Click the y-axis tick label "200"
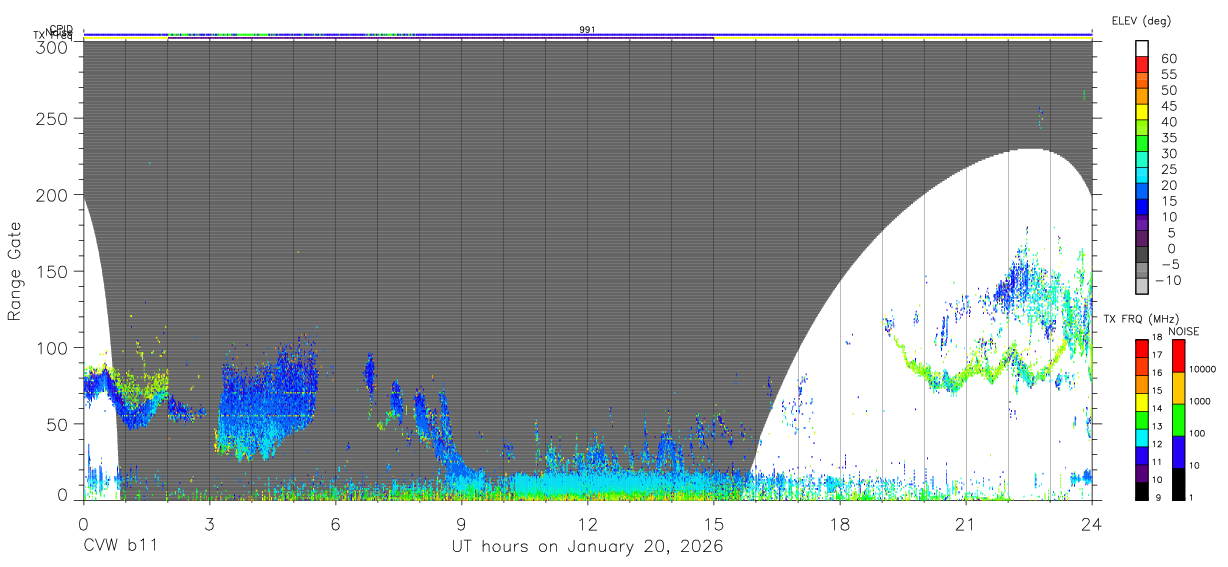The image size is (1228, 567). pyautogui.click(x=54, y=195)
